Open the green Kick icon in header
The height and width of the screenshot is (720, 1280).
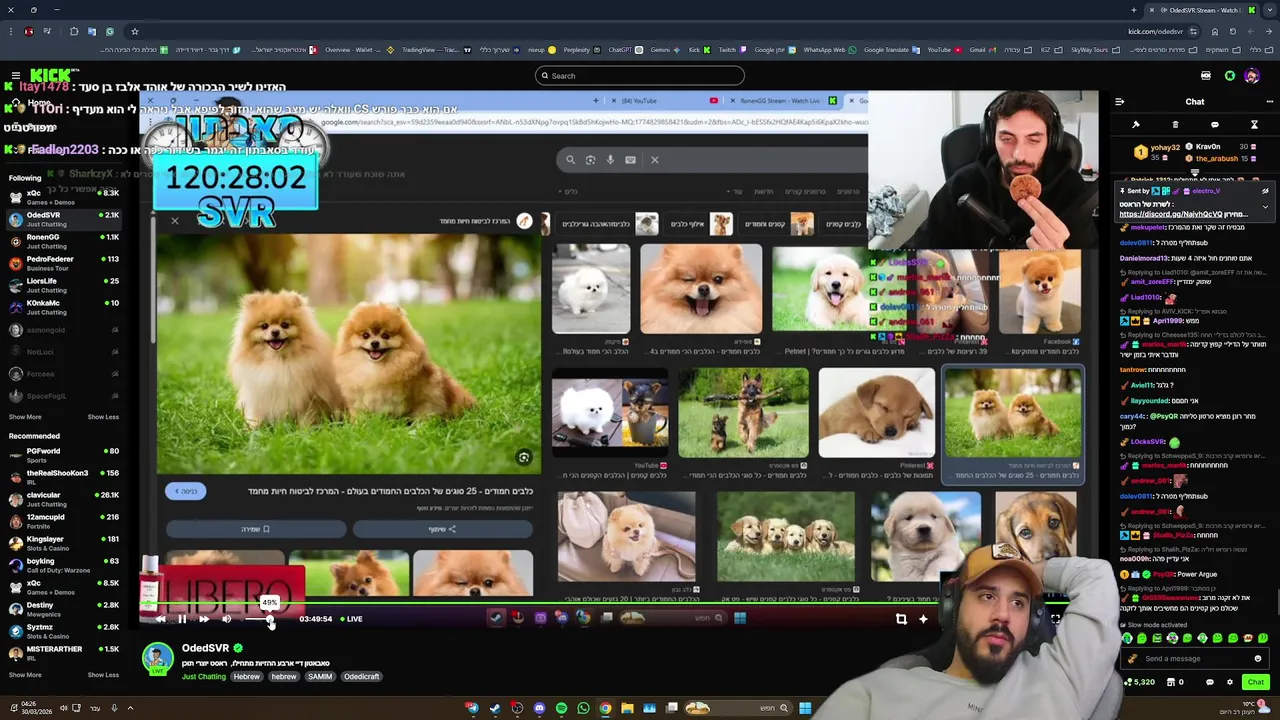(1229, 76)
